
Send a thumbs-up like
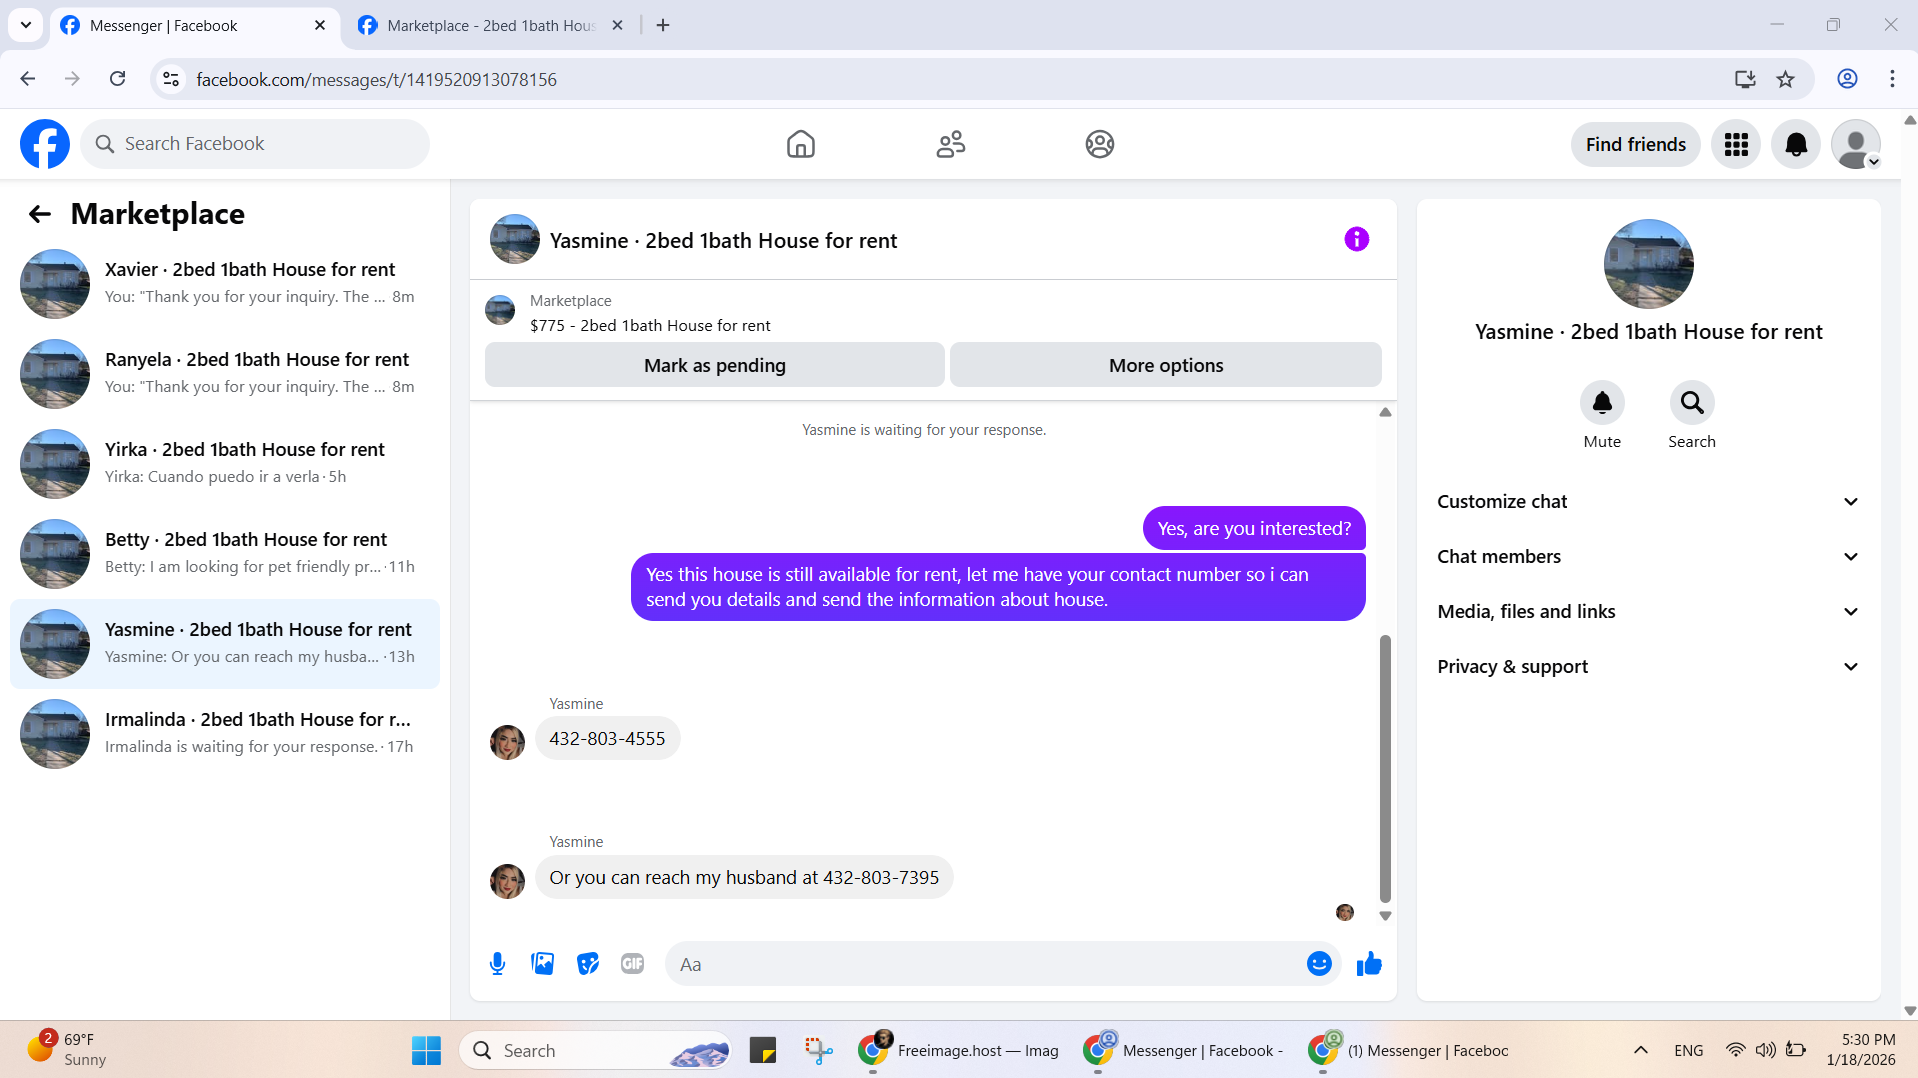pyautogui.click(x=1369, y=964)
